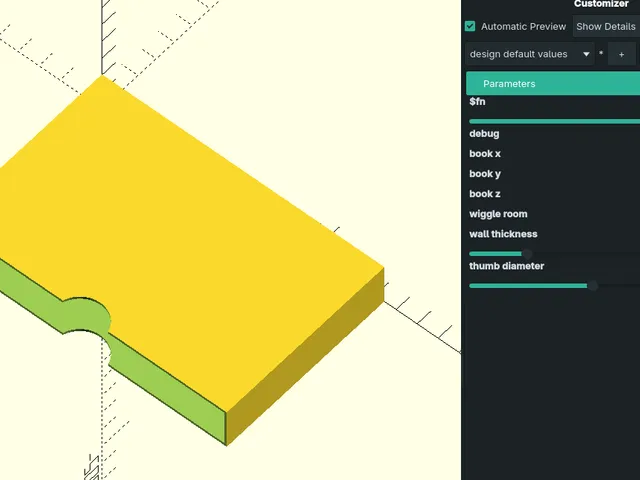Adjust the $fn slider track
This screenshot has width=640, height=480.
[555, 121]
